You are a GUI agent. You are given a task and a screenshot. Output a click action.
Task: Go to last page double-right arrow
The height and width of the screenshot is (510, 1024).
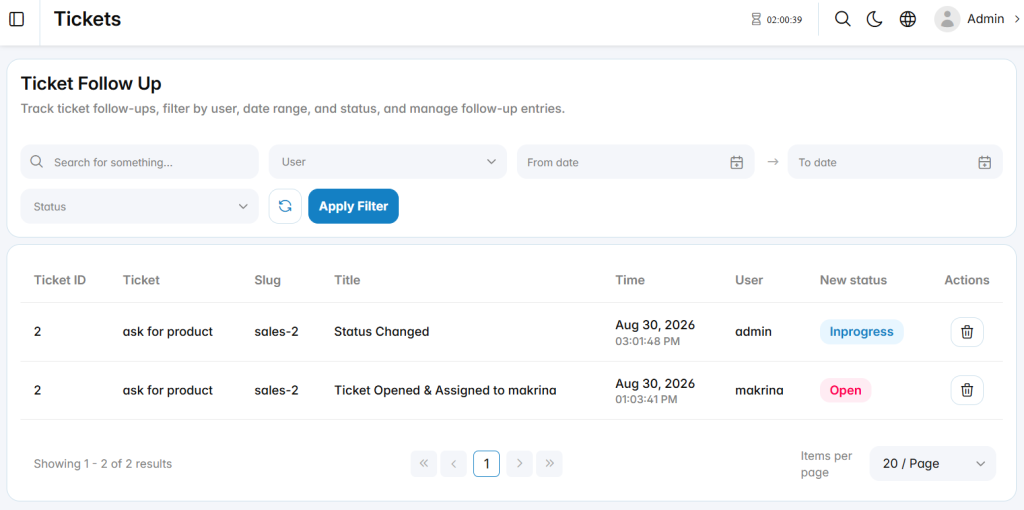(549, 464)
